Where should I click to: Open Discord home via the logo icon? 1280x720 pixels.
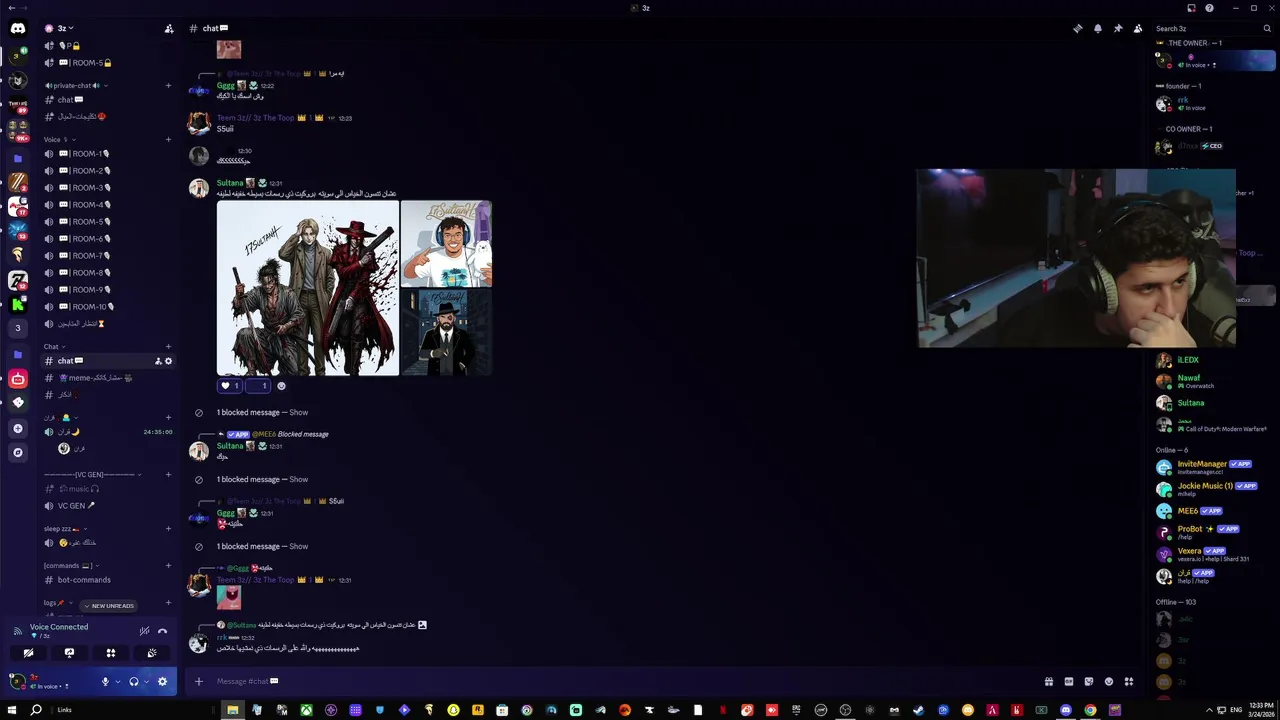pos(18,28)
